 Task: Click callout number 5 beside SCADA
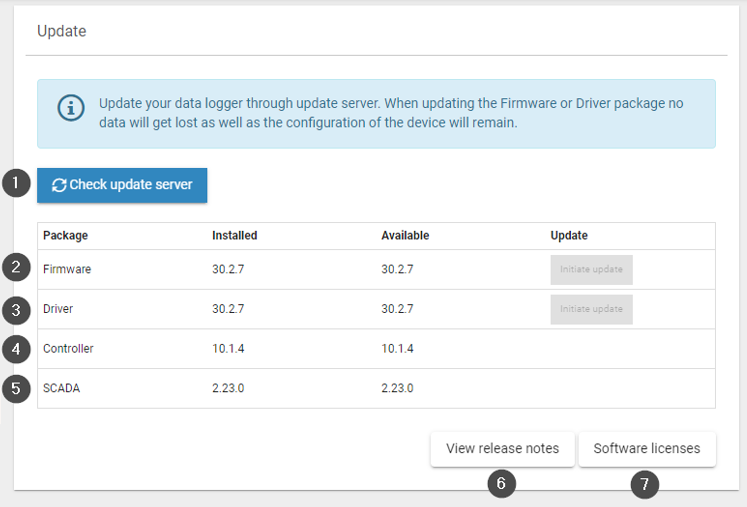(x=16, y=388)
